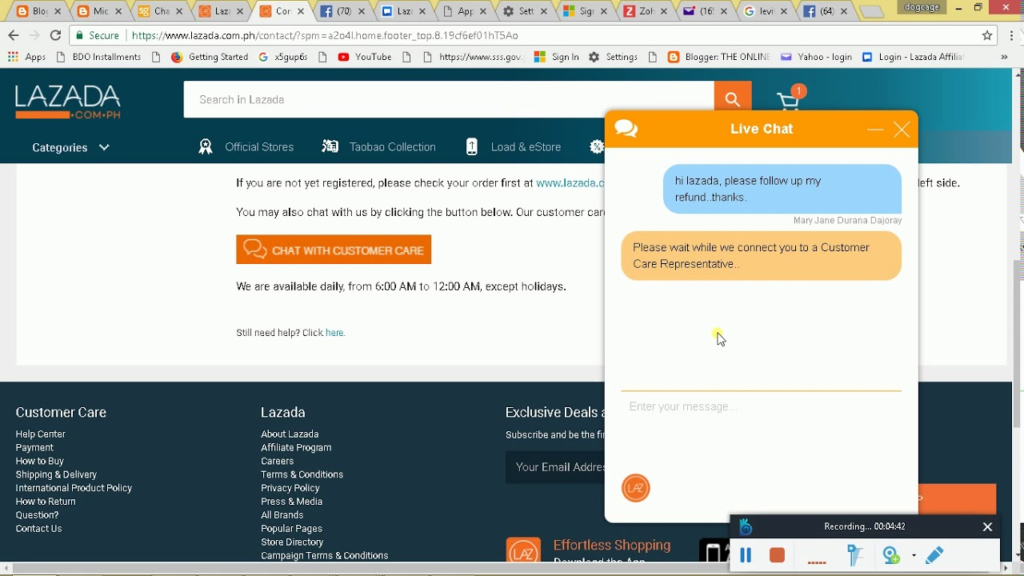Open Help Center footer link
The width and height of the screenshot is (1024, 576).
pyautogui.click(x=40, y=434)
